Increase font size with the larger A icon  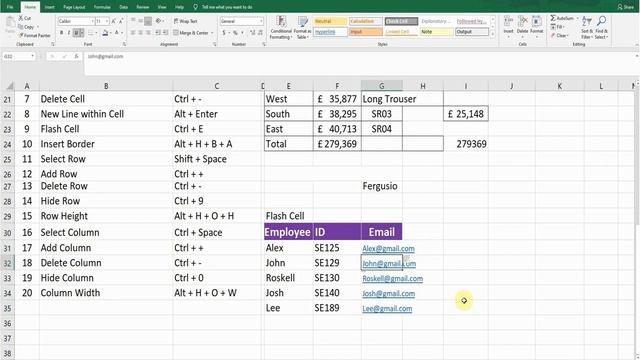point(113,21)
